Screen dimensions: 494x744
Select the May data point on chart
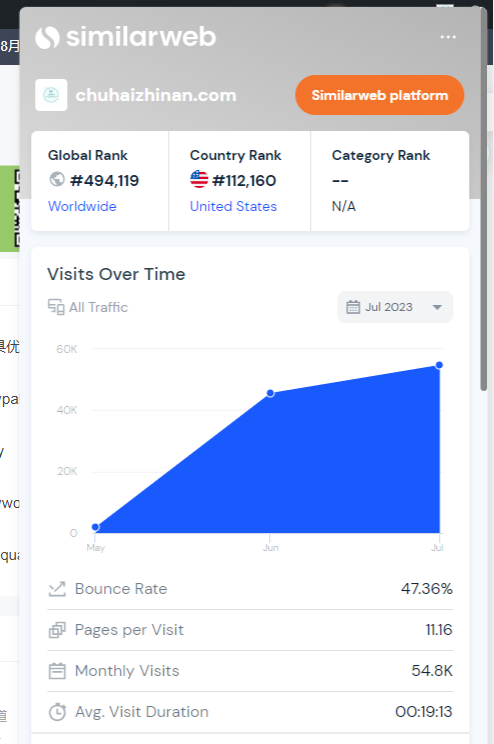click(95, 527)
